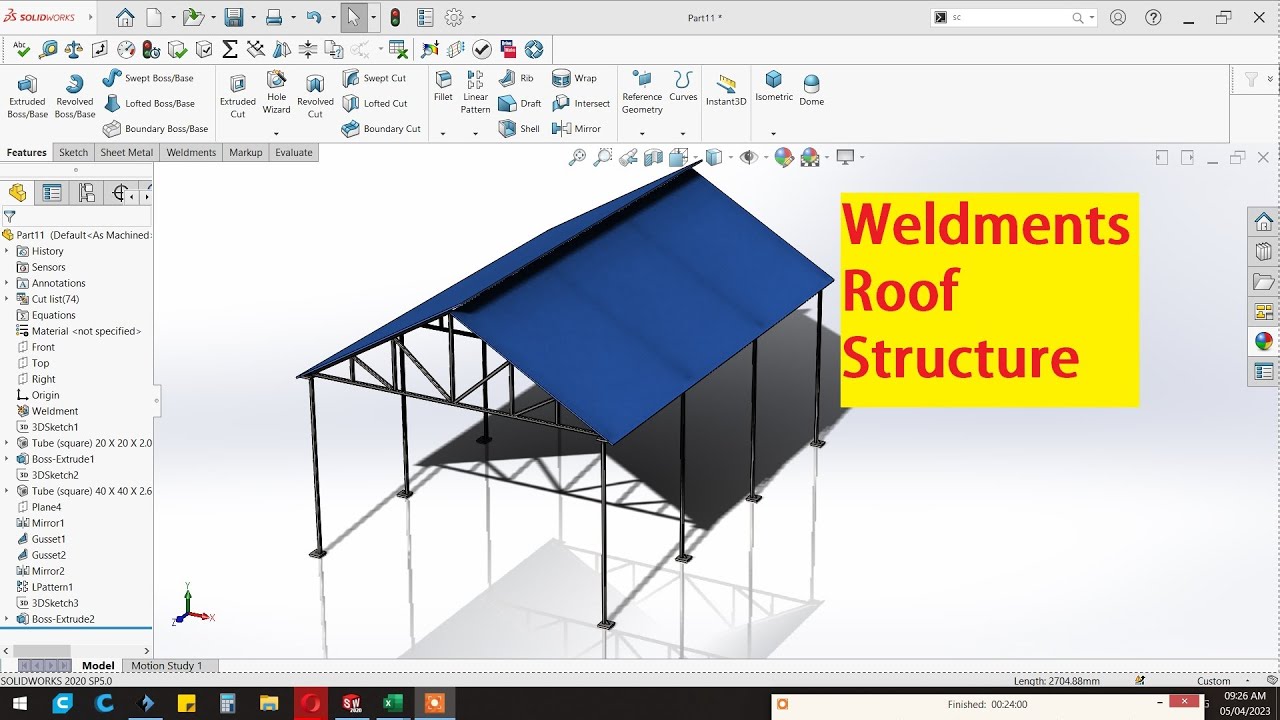Select the Shell tool

click(x=519, y=128)
